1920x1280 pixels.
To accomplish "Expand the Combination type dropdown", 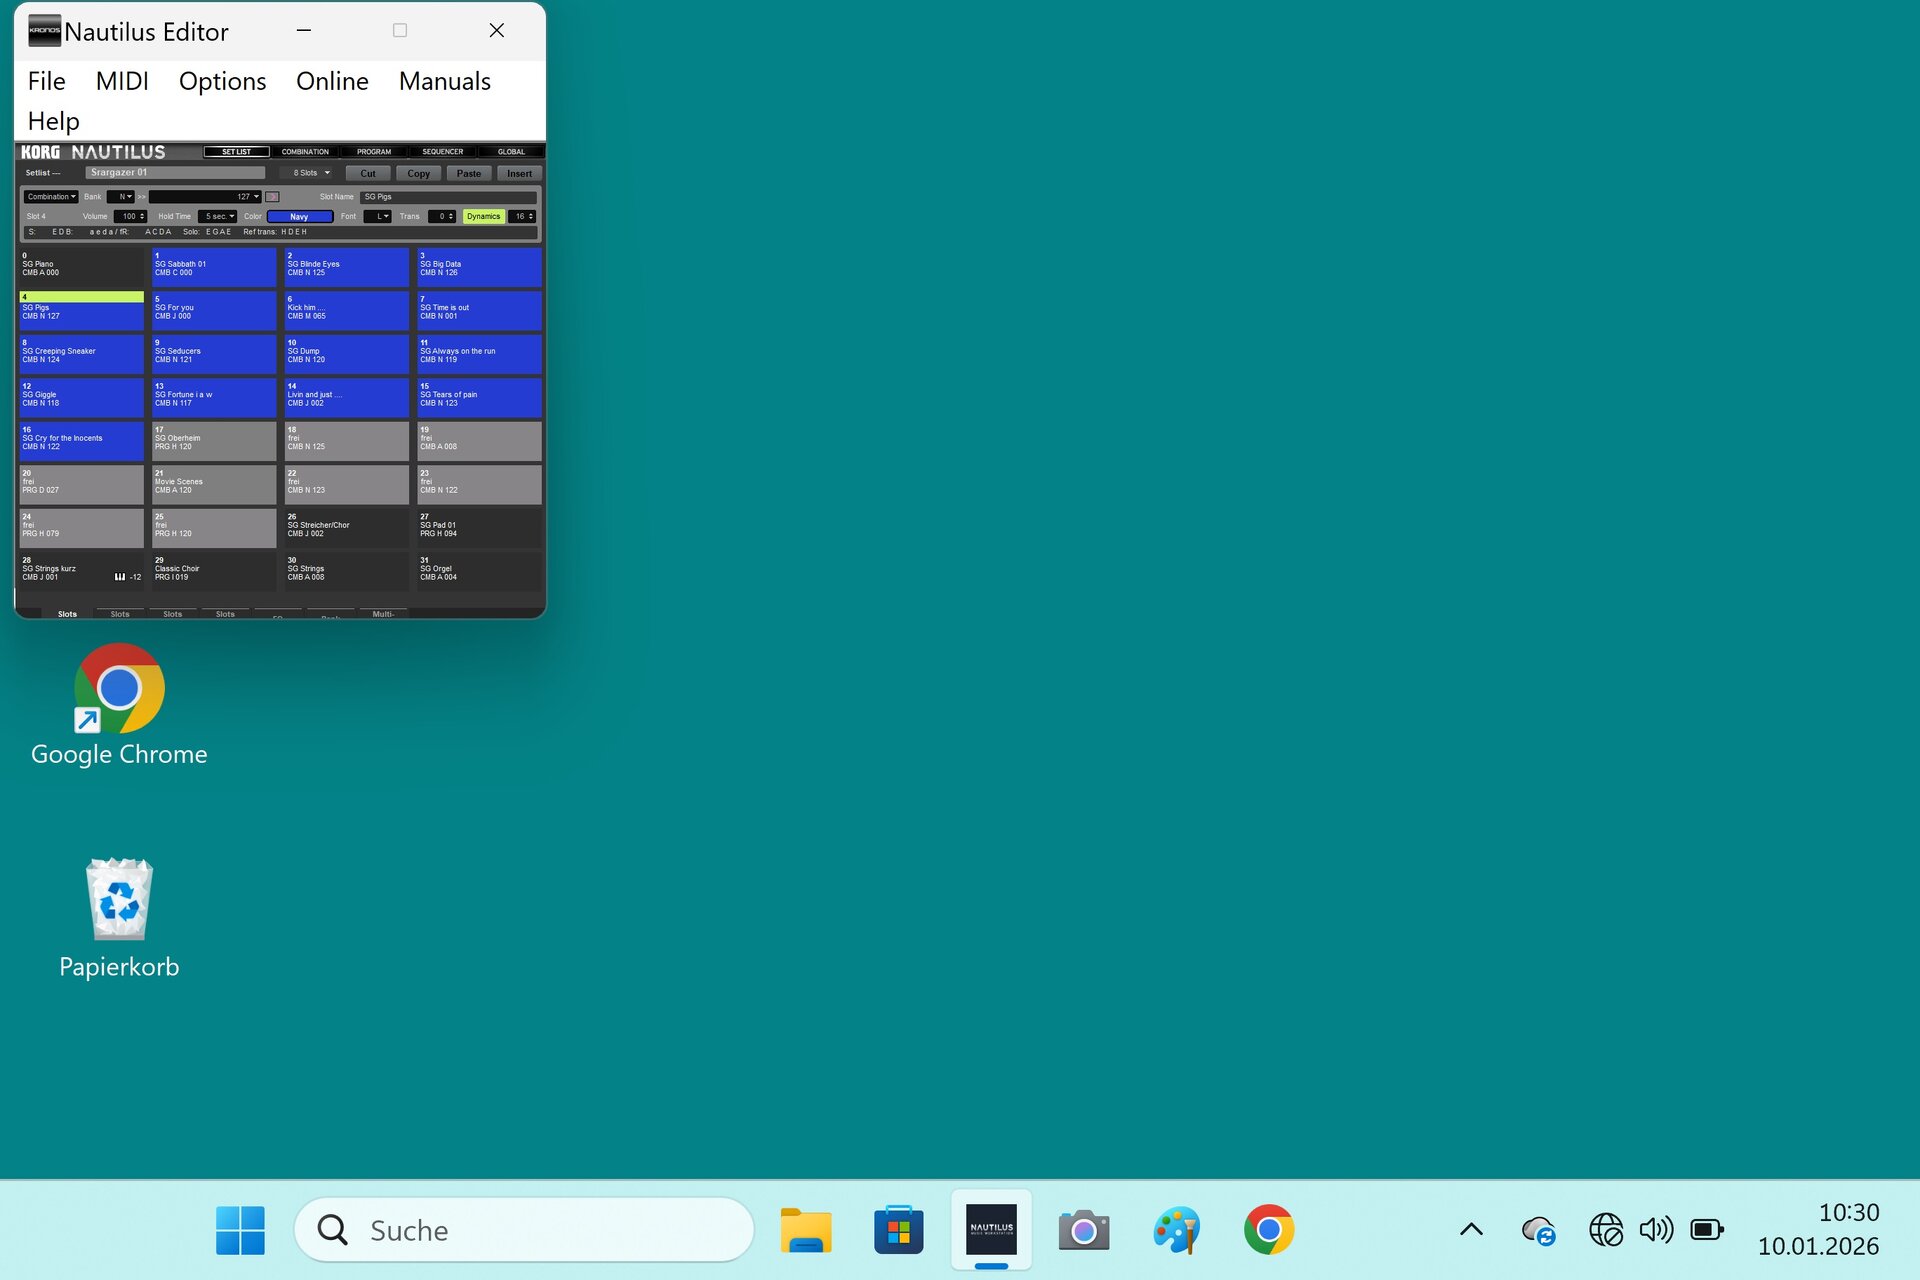I will coord(51,196).
